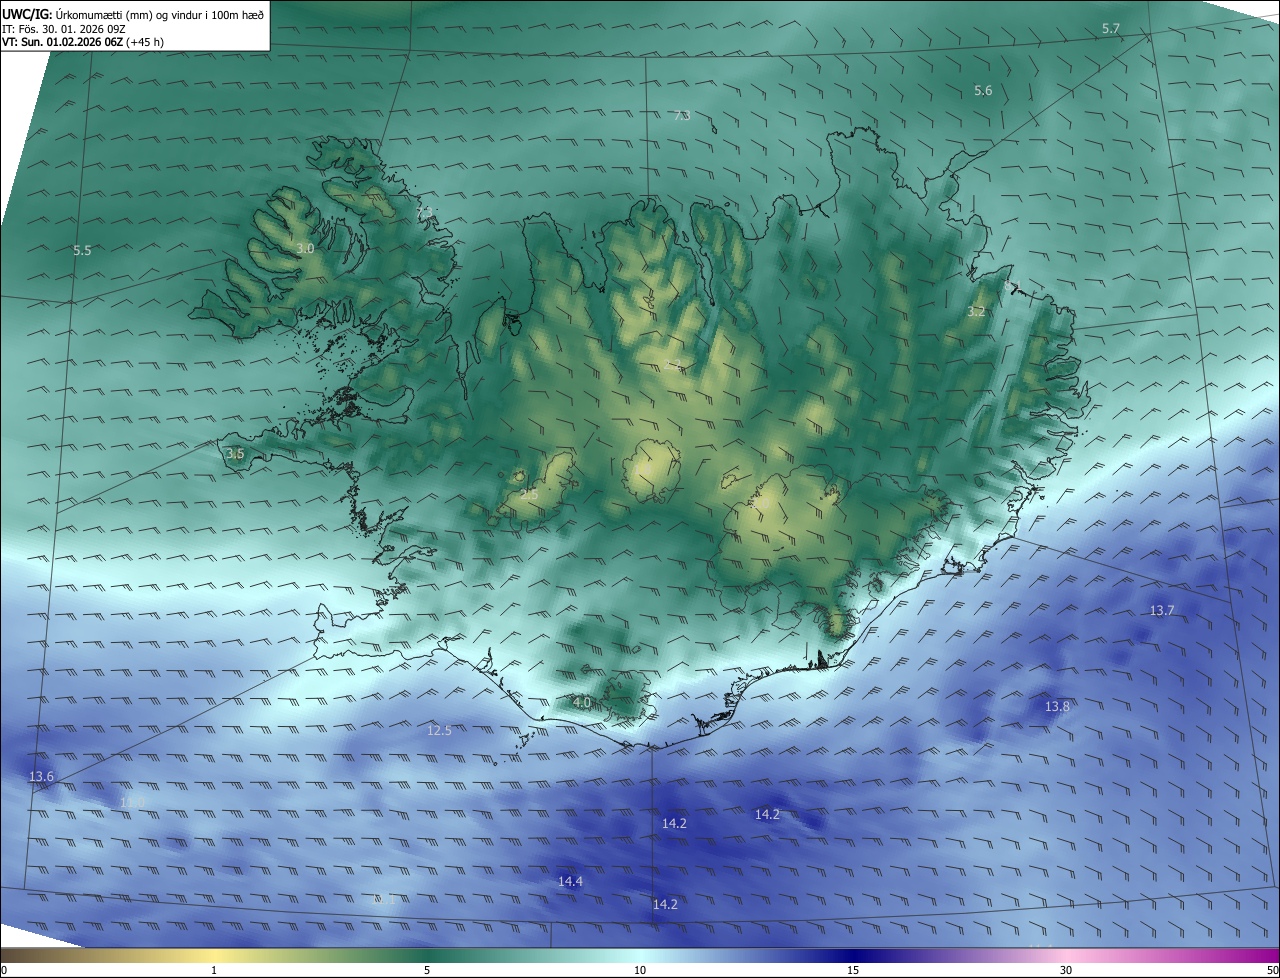The width and height of the screenshot is (1280, 978).
Task: Click the 15 label on the color scale
Action: (x=853, y=970)
